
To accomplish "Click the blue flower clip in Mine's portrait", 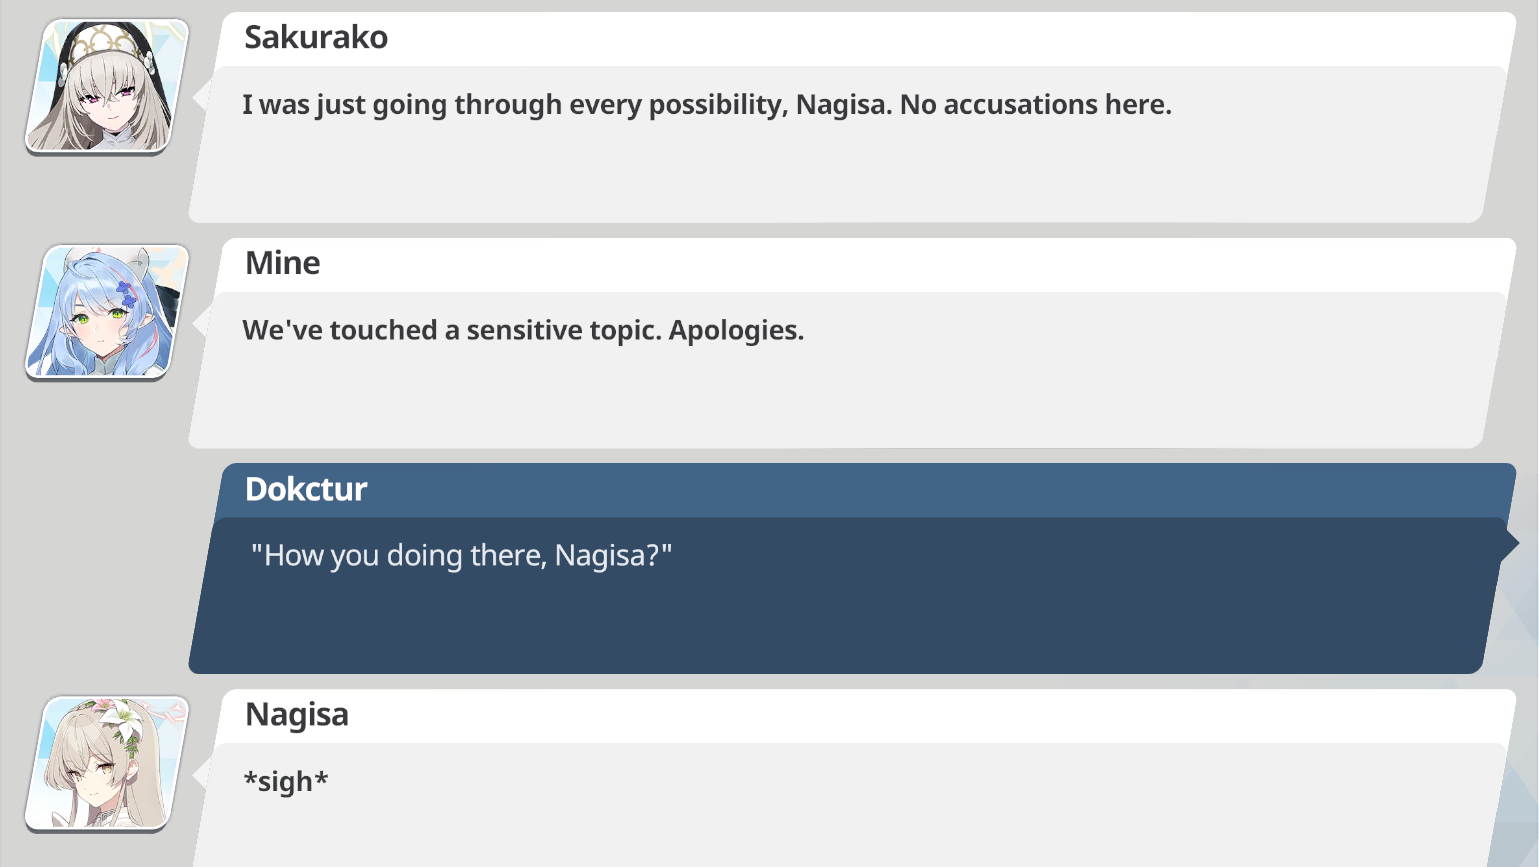I will pyautogui.click(x=126, y=293).
